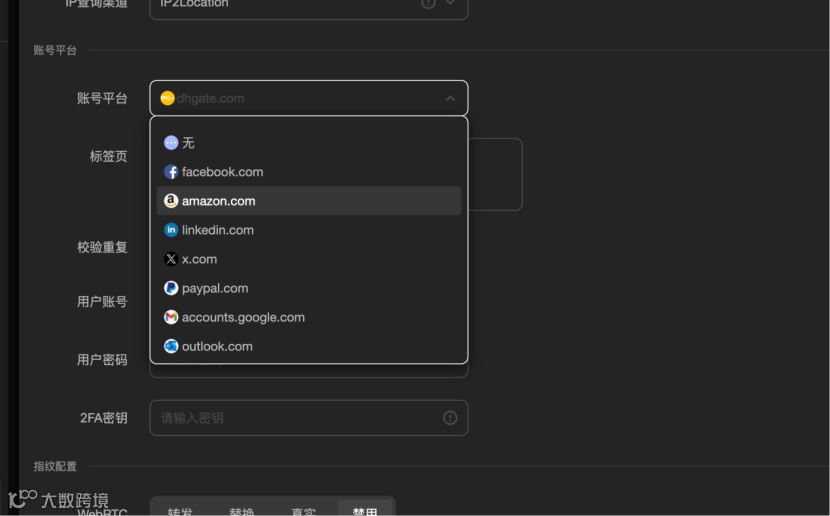
Task: Open the 账号平台 combo box showing dhgate.com
Action: click(x=309, y=98)
